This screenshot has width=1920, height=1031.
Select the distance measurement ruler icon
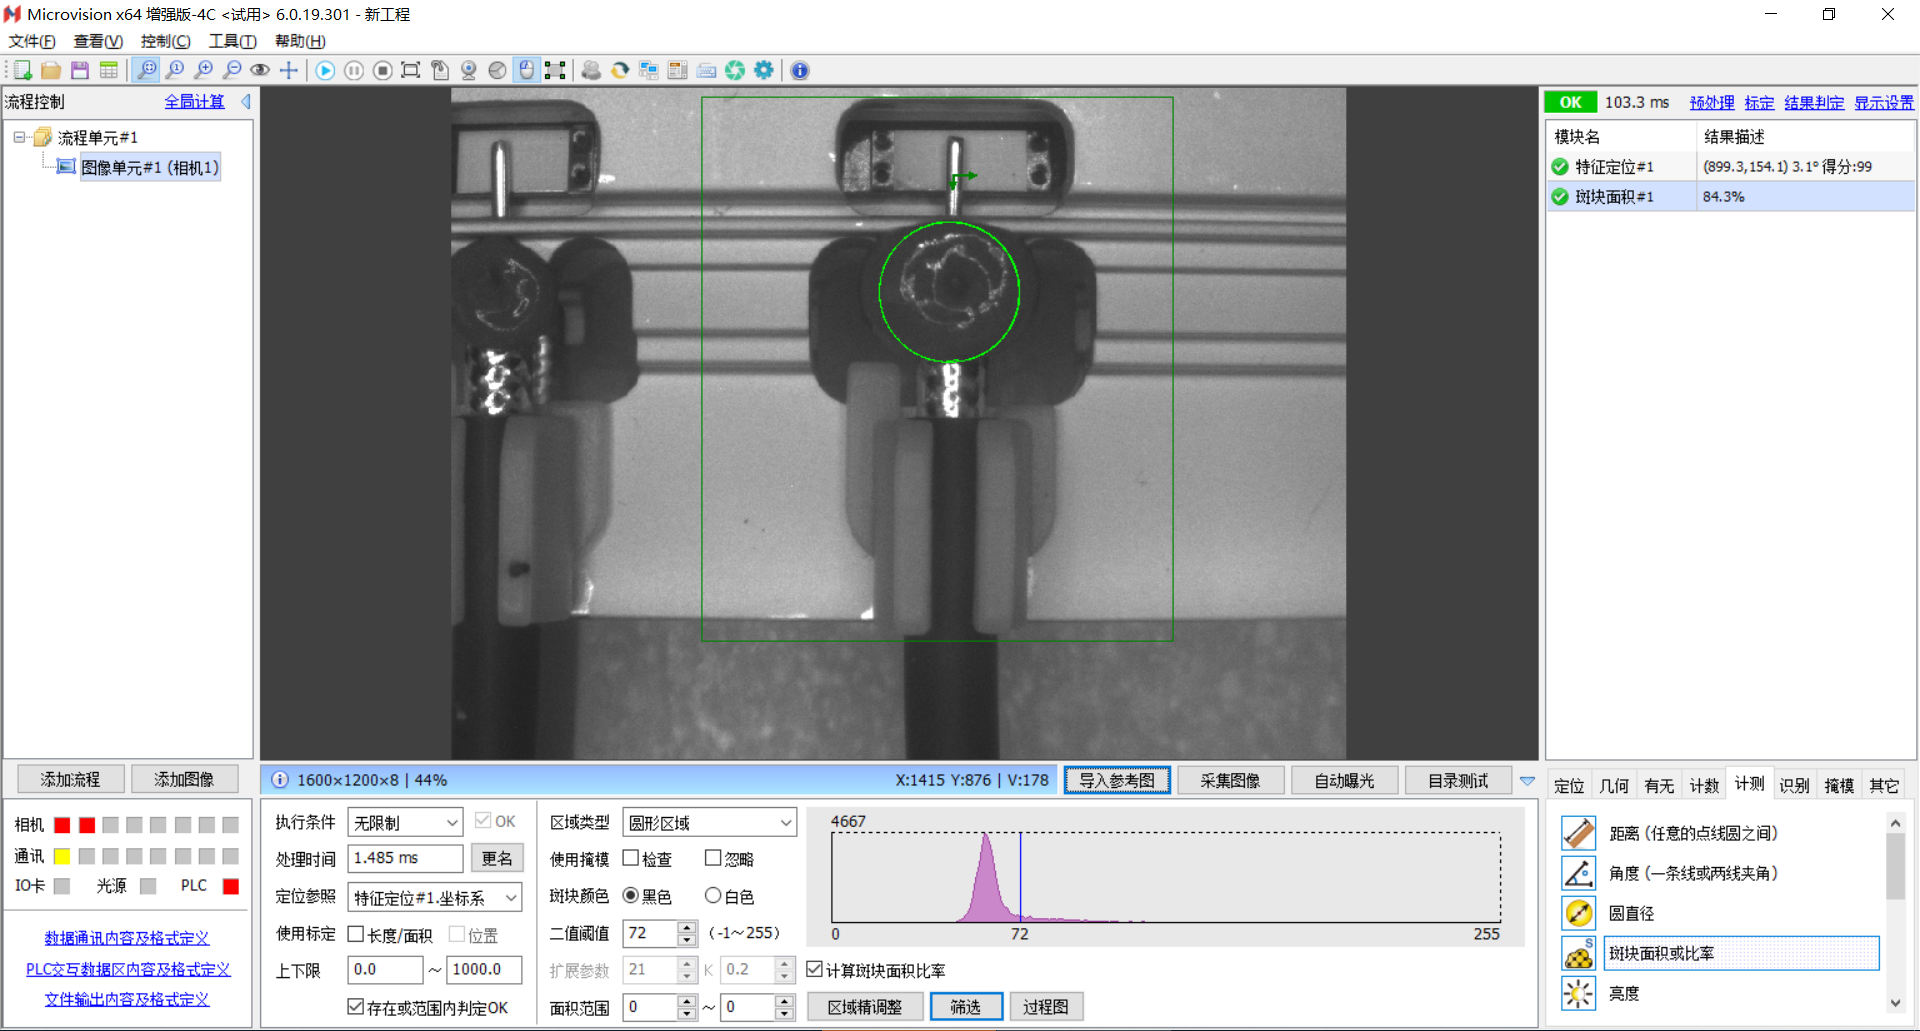tap(1578, 833)
